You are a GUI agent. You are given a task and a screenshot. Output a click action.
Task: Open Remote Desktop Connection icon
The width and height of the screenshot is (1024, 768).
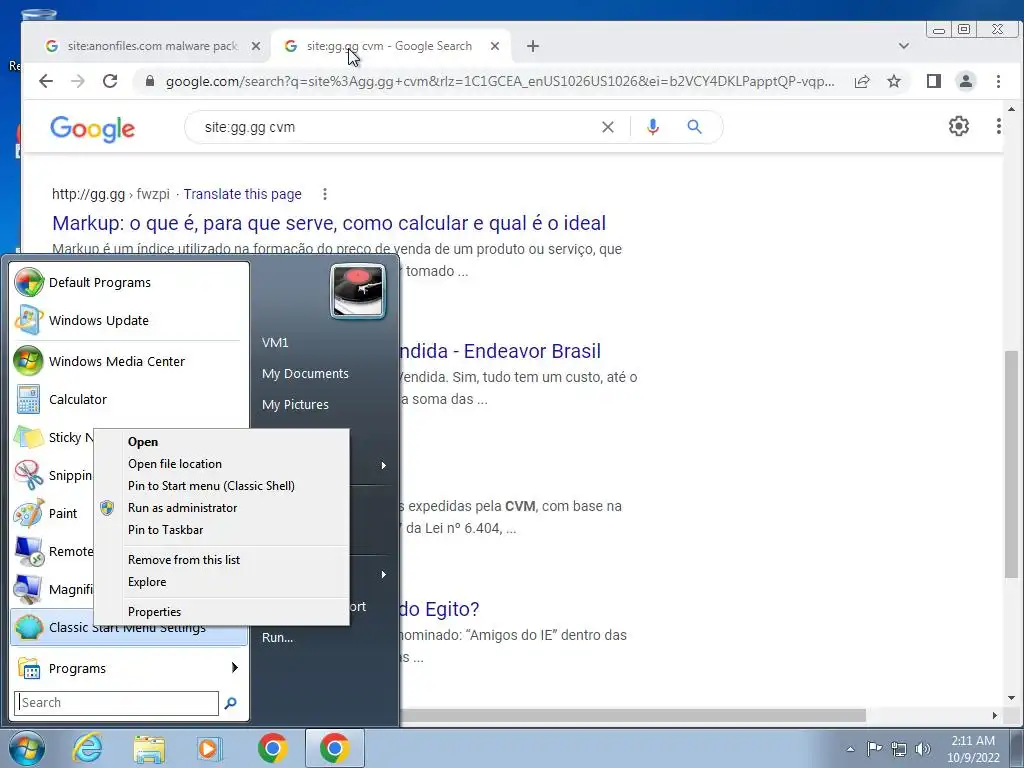pyautogui.click(x=28, y=551)
